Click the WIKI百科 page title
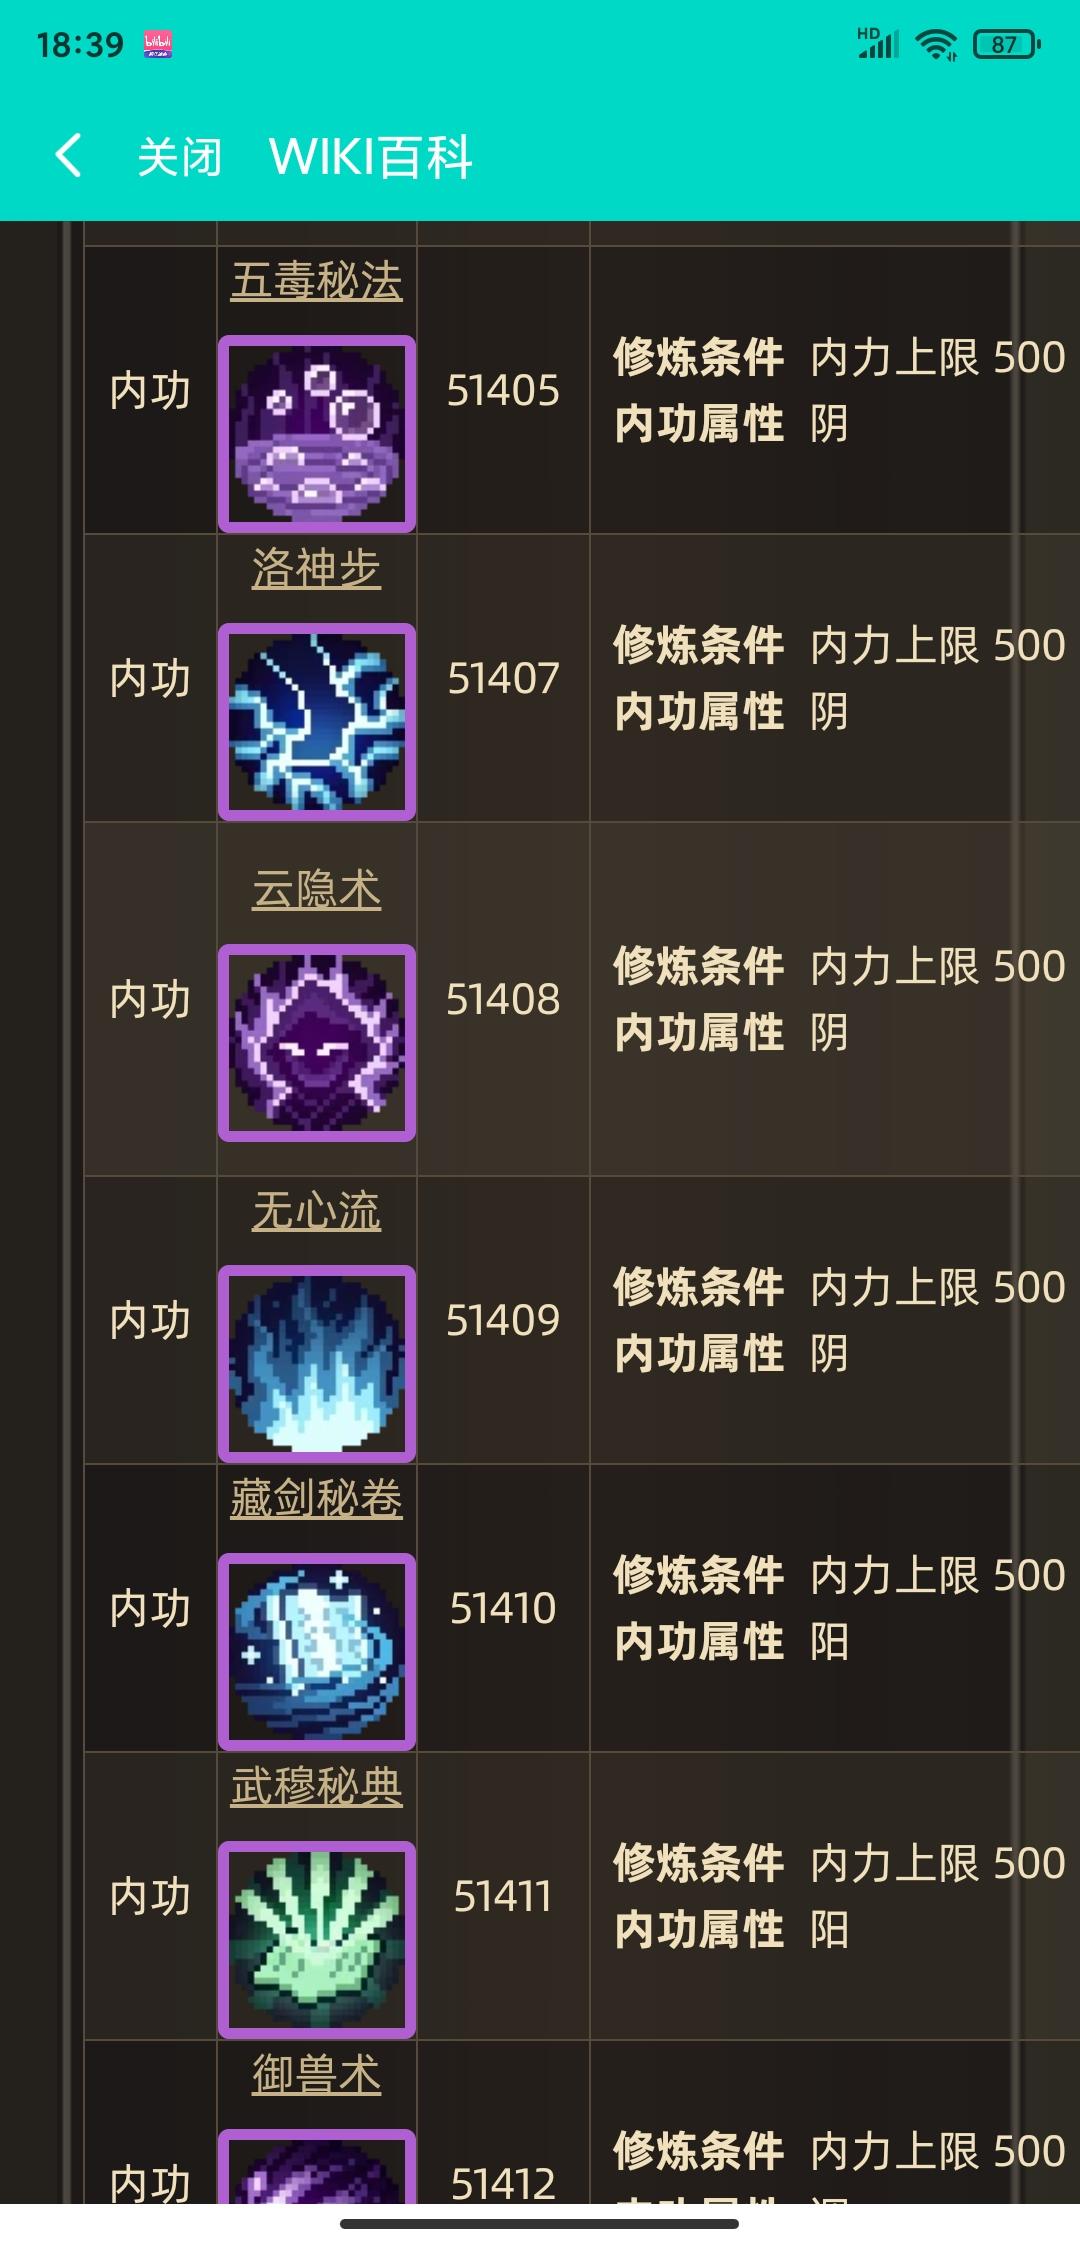Screen dimensions: 1080x2248 [x=371, y=158]
